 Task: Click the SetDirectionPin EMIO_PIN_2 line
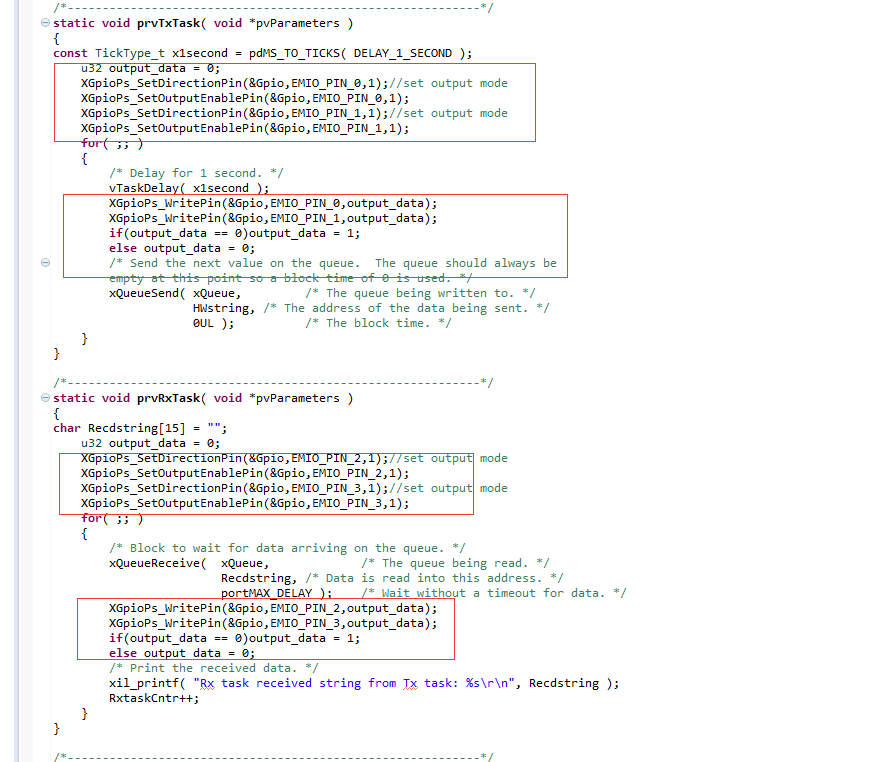[x=294, y=458]
